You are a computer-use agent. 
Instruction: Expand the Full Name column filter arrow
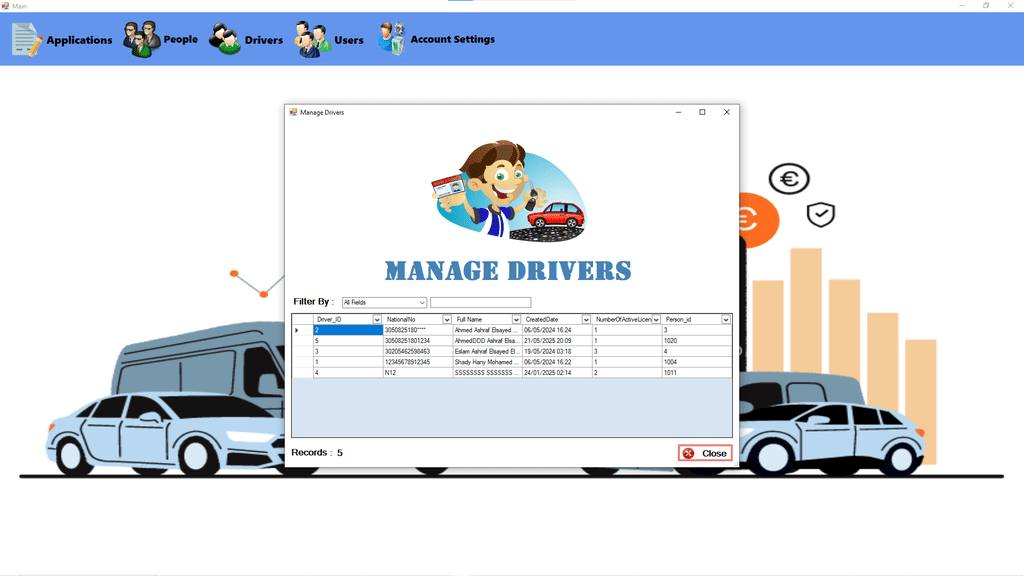point(517,320)
